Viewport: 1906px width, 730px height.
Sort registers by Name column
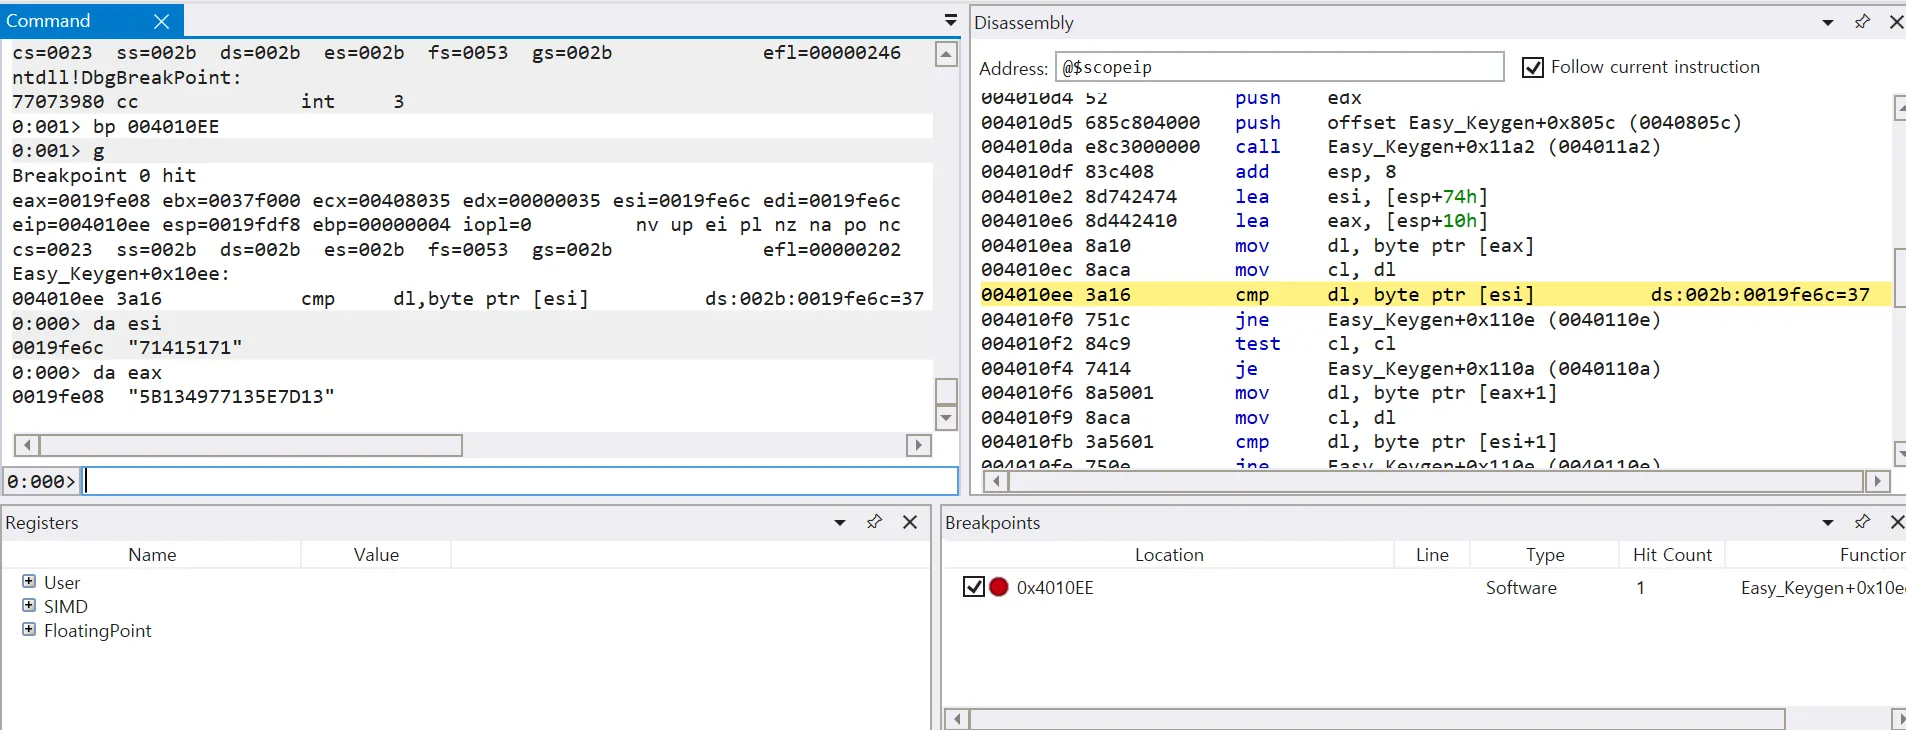[x=152, y=555]
